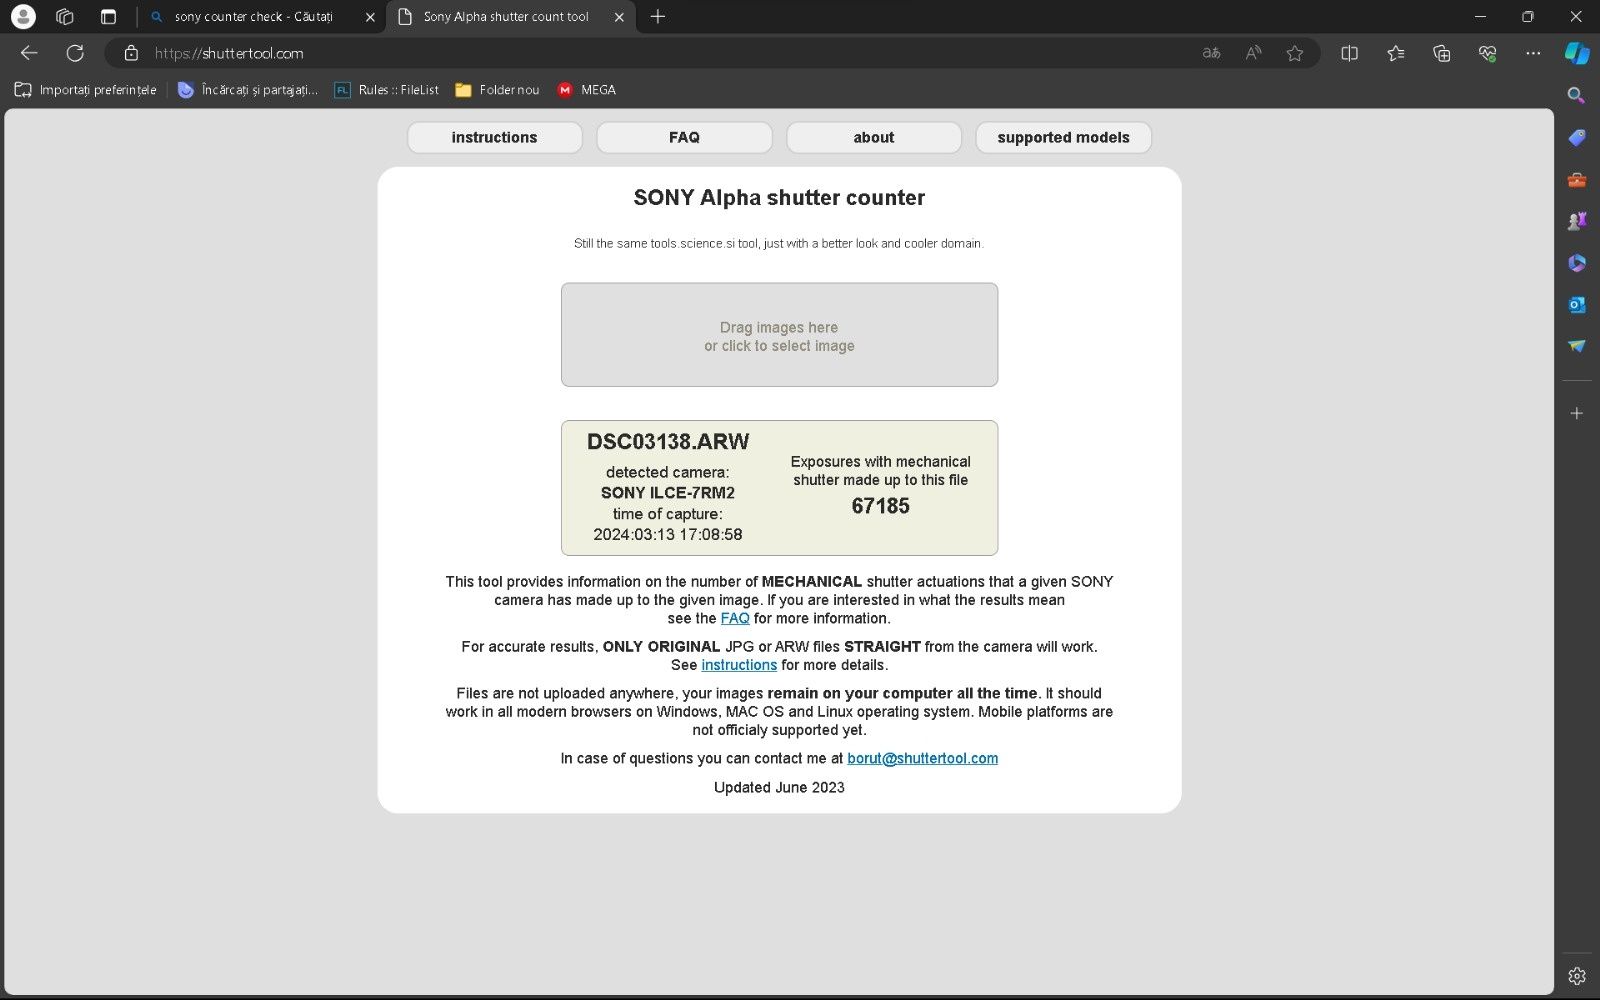Click the borut@shuttertool.com email link
Viewport: 1600px width, 1000px height.
click(x=922, y=758)
